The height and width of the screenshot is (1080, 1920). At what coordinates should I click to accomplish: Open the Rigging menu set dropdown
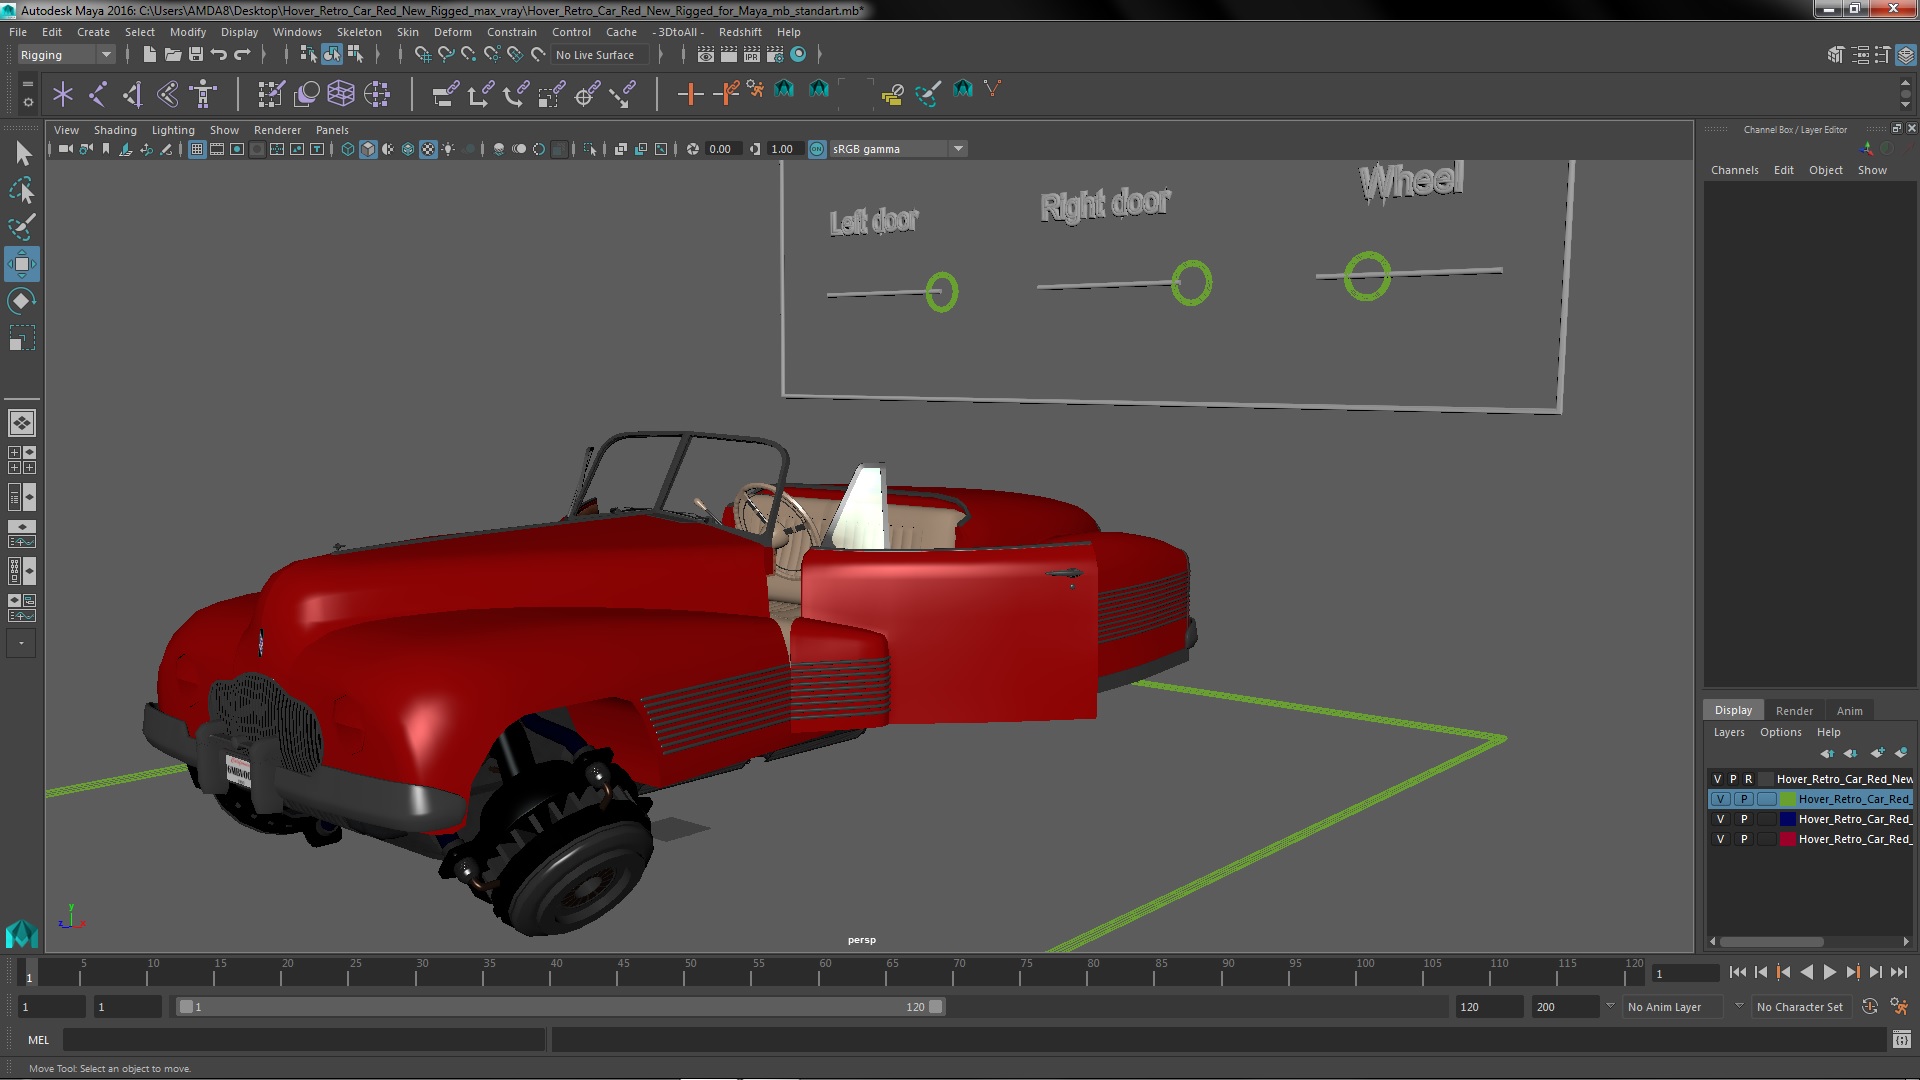tap(66, 55)
